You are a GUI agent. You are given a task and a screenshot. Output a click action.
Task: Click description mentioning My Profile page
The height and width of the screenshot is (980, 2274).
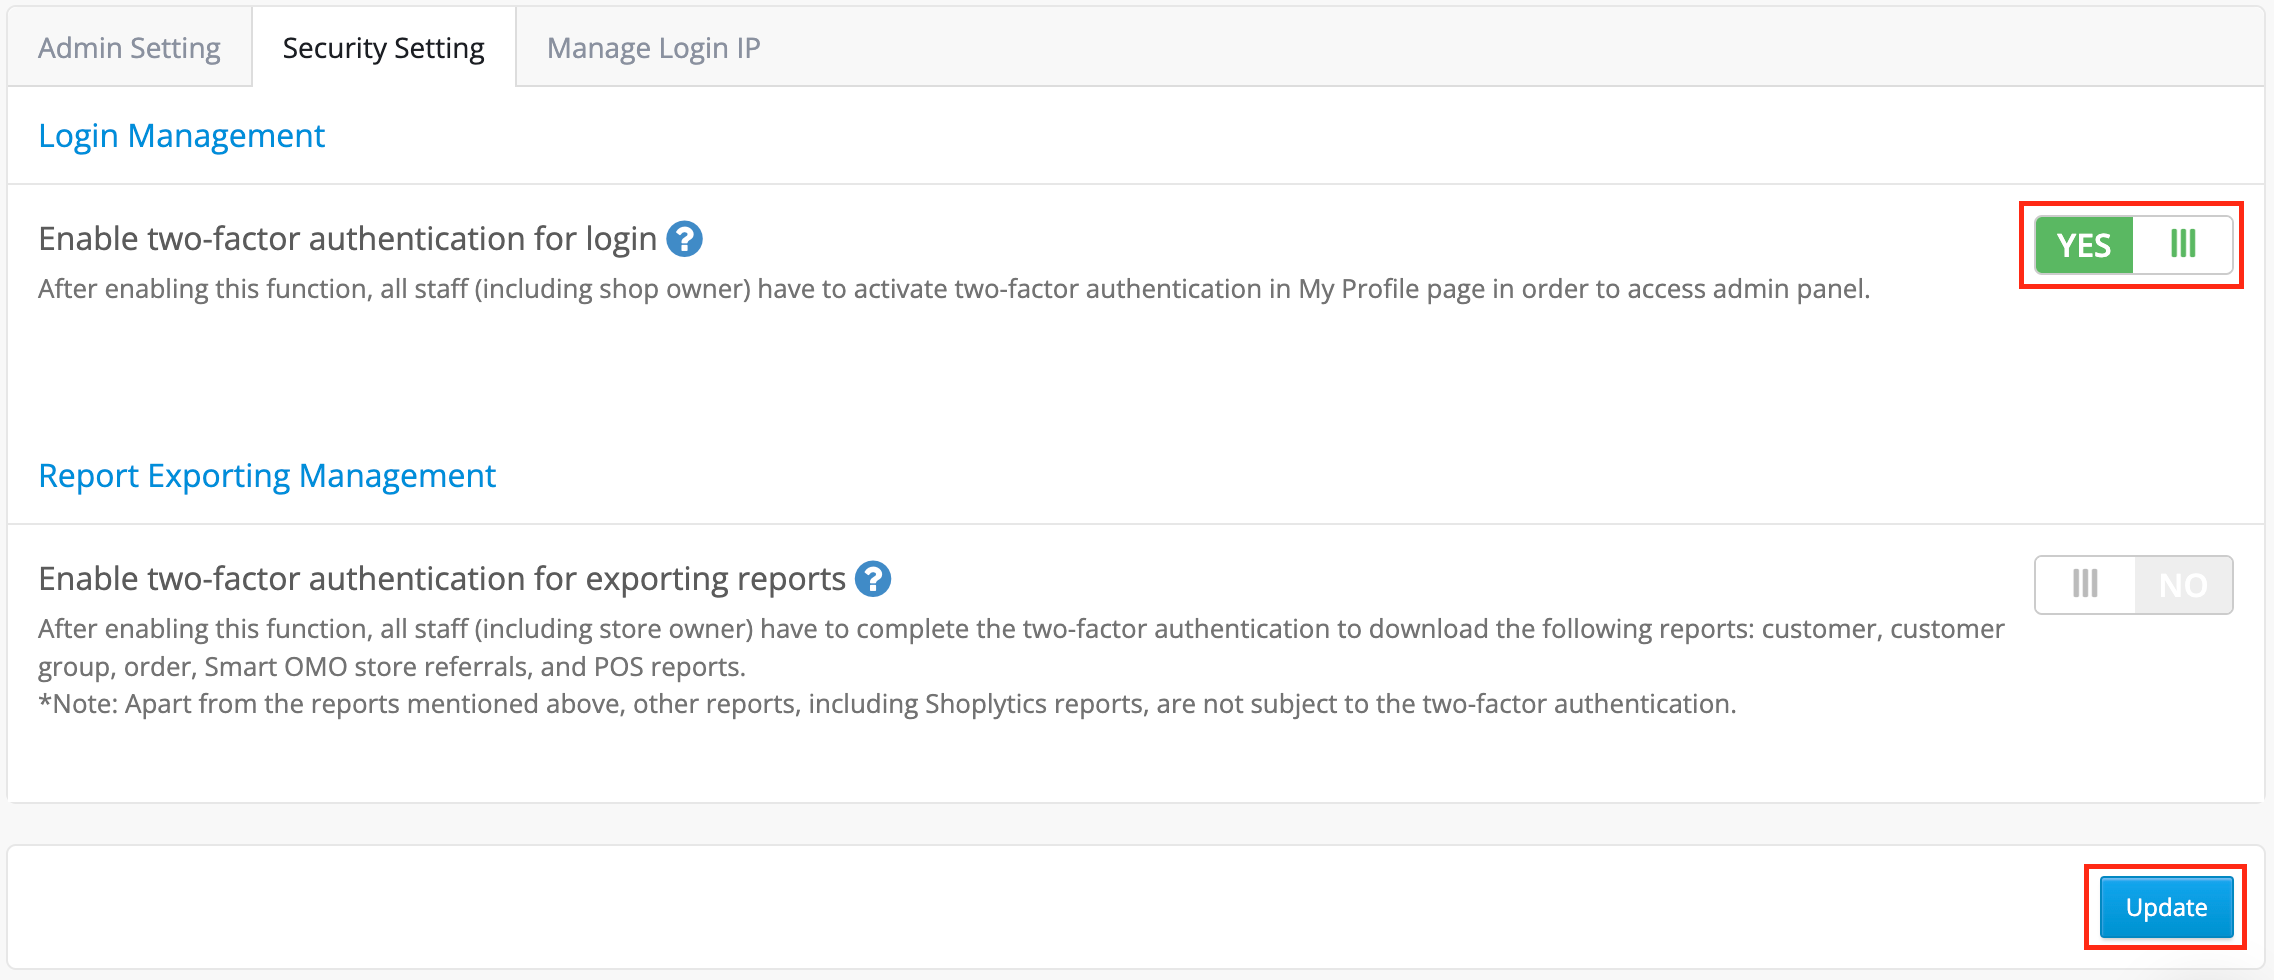pyautogui.click(x=954, y=289)
